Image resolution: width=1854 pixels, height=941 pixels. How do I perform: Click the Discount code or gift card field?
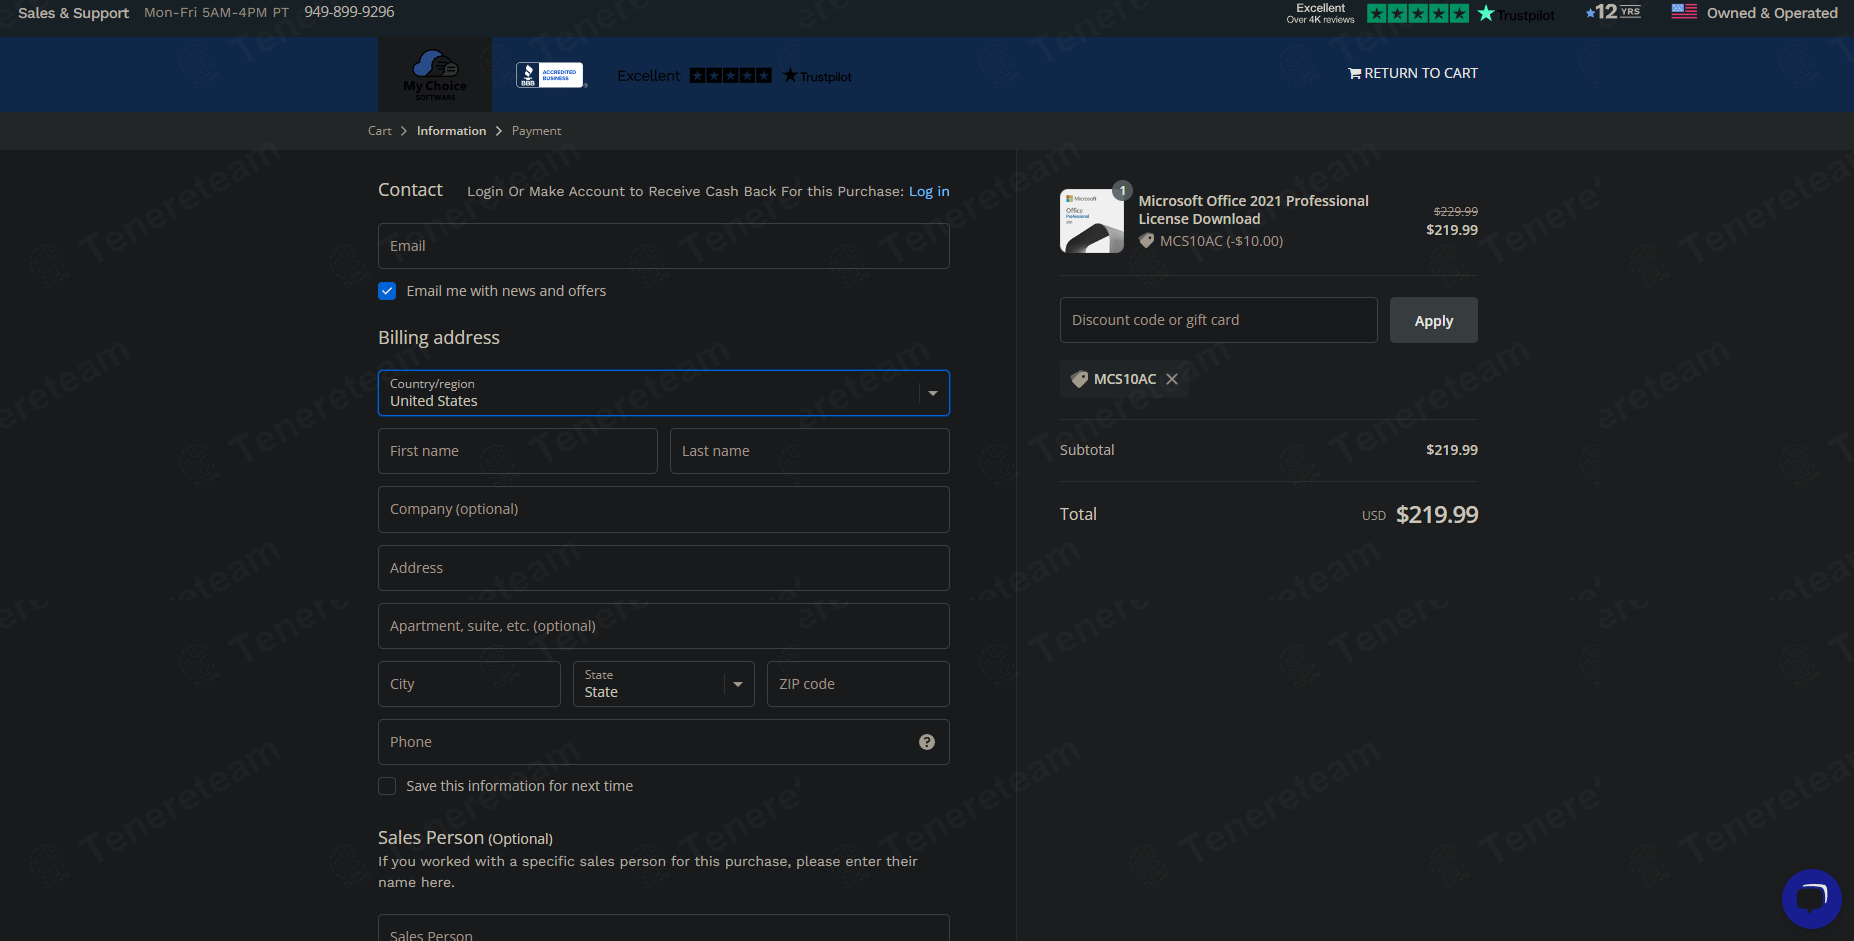click(x=1219, y=320)
